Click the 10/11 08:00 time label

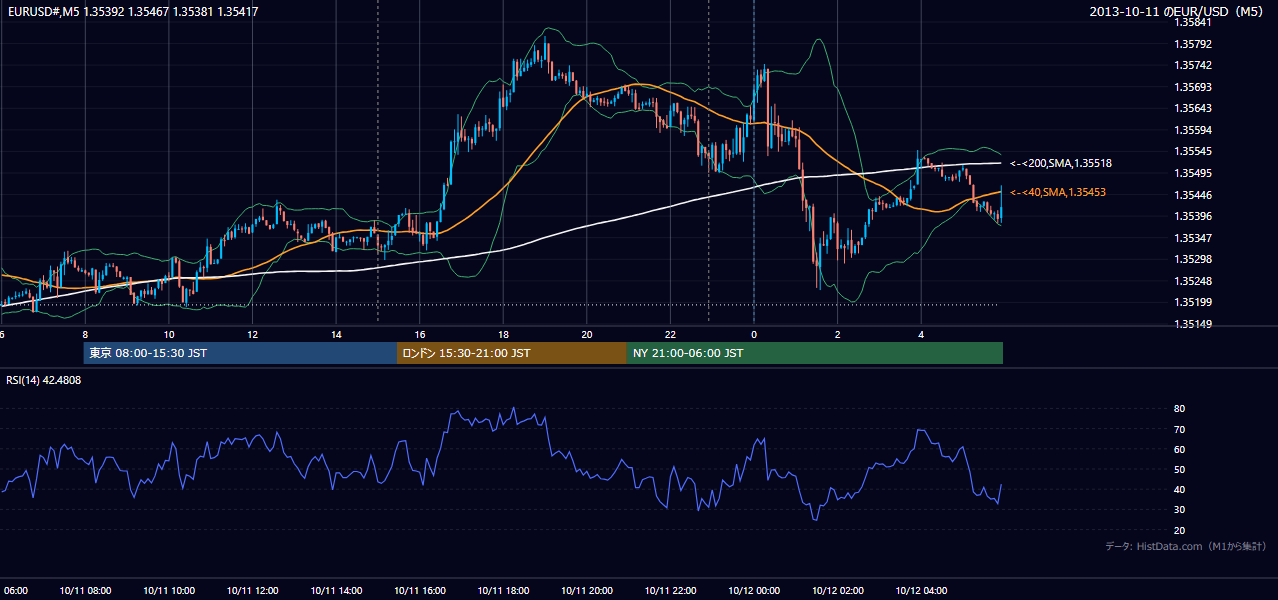85,591
